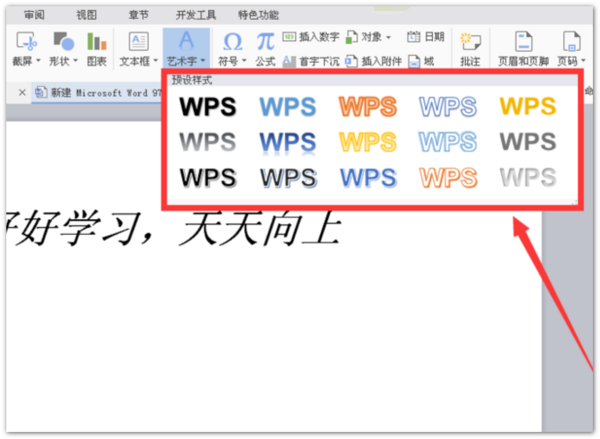Insert a 域 field
600x439 pixels.
[421, 61]
